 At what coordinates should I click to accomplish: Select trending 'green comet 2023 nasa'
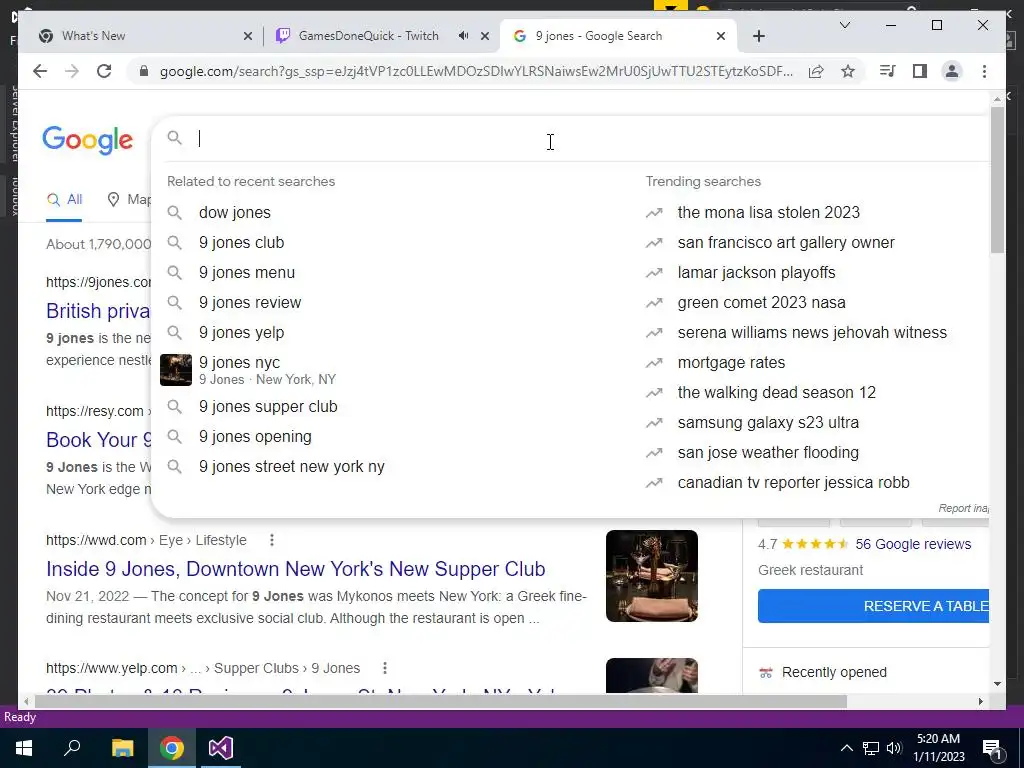tap(761, 302)
